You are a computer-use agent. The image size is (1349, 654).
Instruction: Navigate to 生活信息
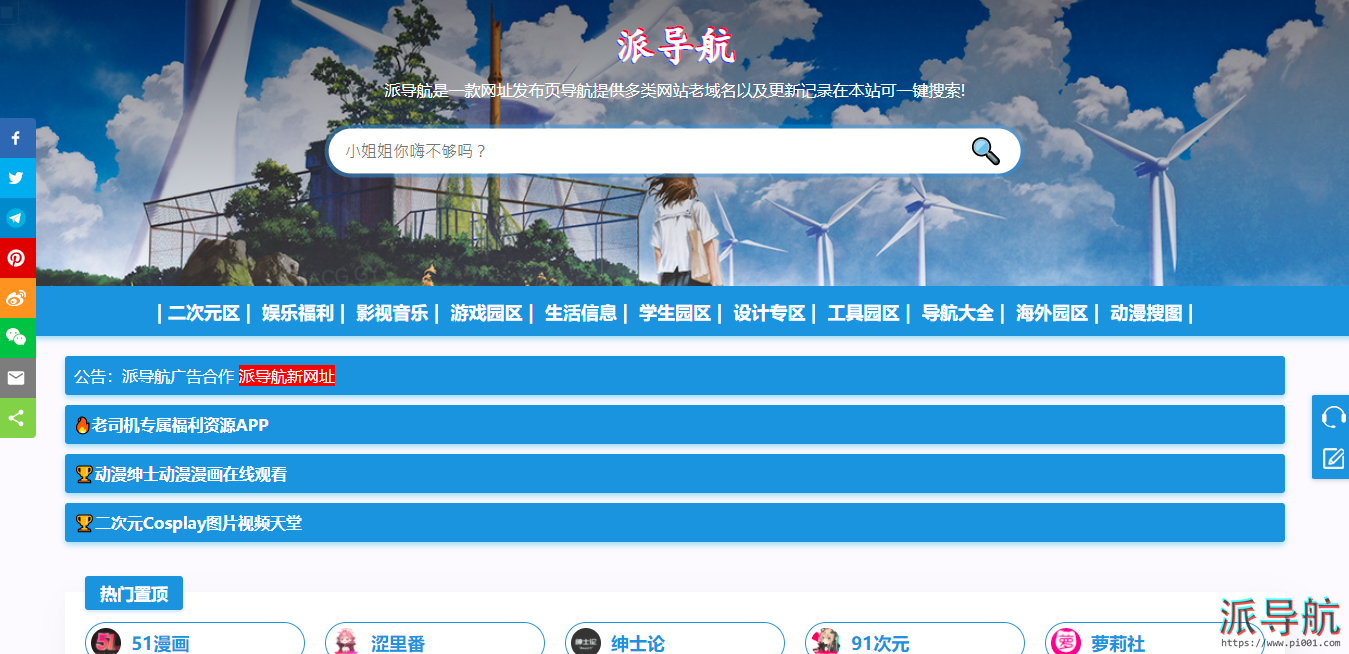pos(581,313)
